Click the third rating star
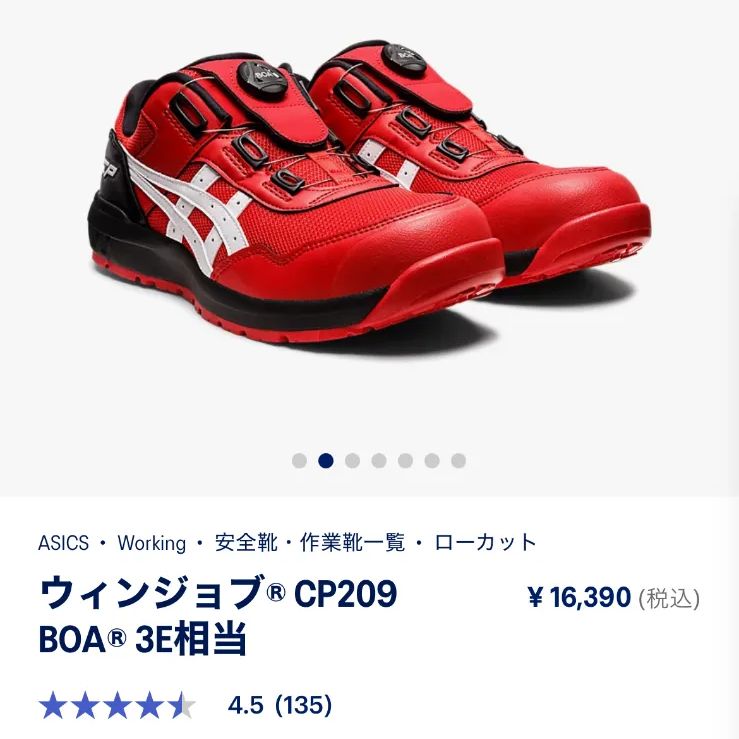 (117, 706)
